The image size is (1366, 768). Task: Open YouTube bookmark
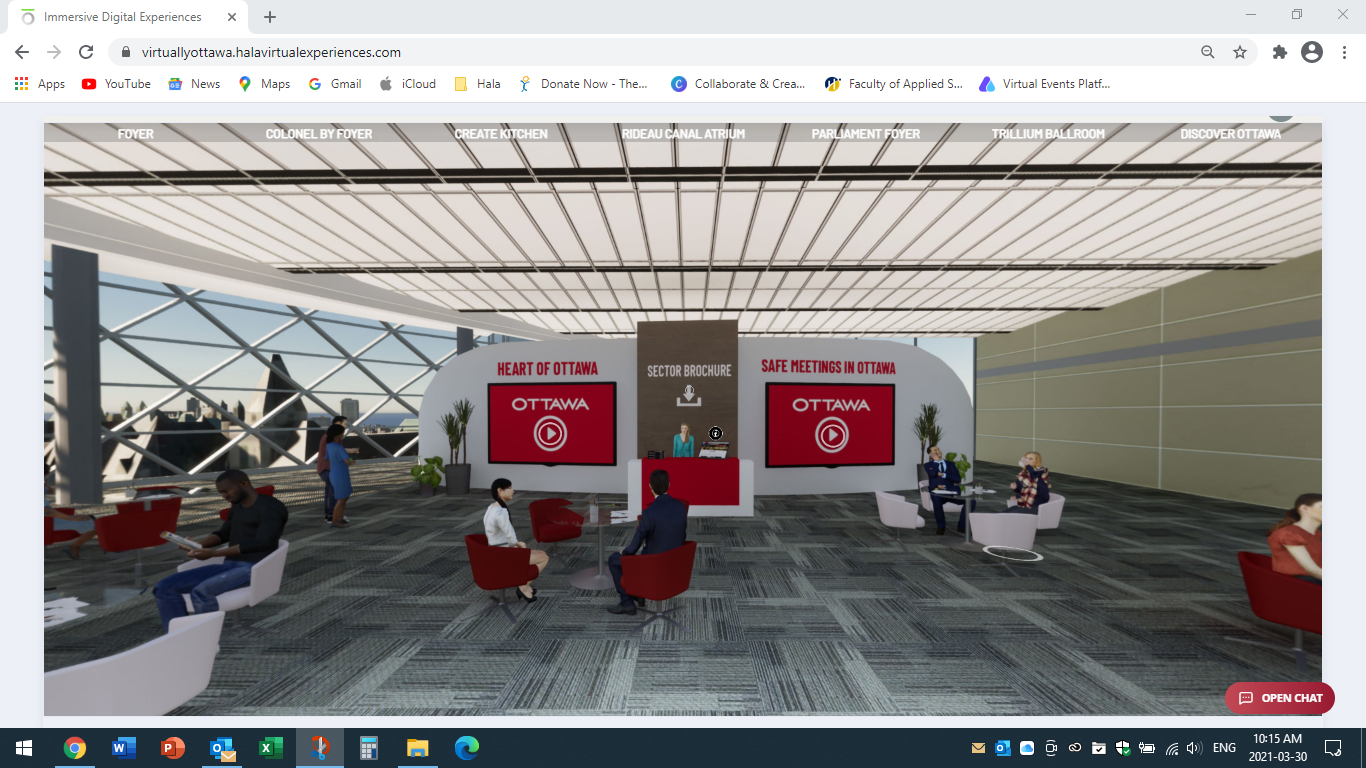[116, 84]
